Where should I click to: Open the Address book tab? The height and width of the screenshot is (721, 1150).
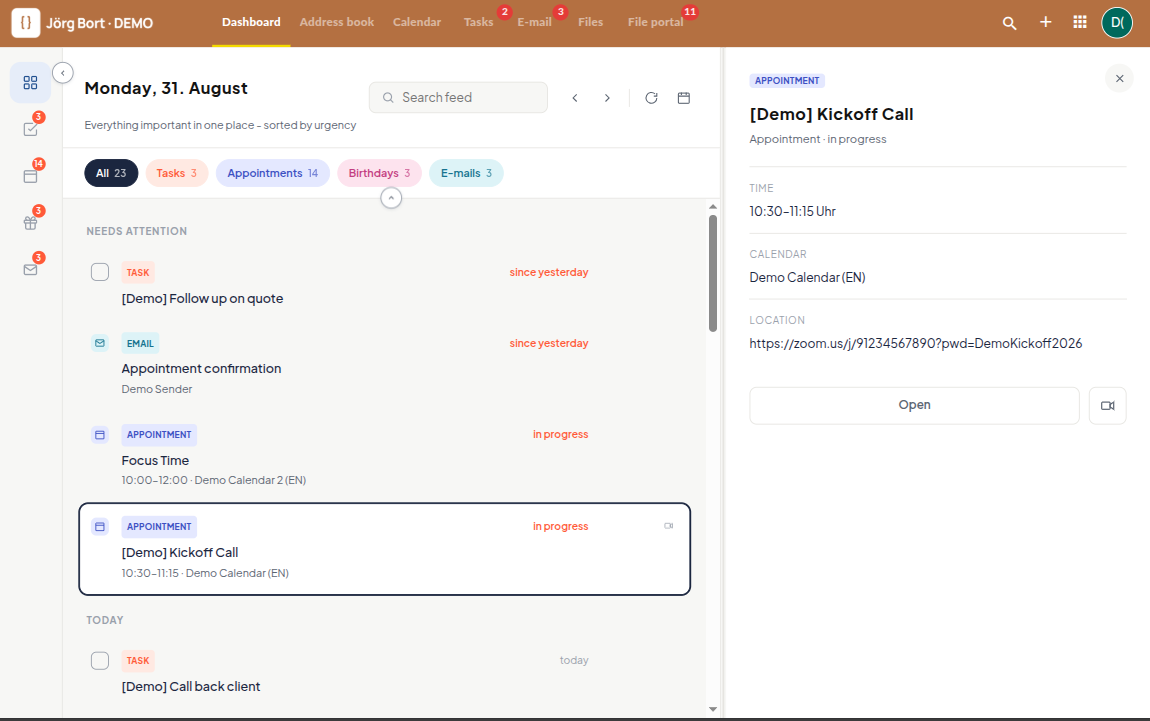pyautogui.click(x=337, y=22)
